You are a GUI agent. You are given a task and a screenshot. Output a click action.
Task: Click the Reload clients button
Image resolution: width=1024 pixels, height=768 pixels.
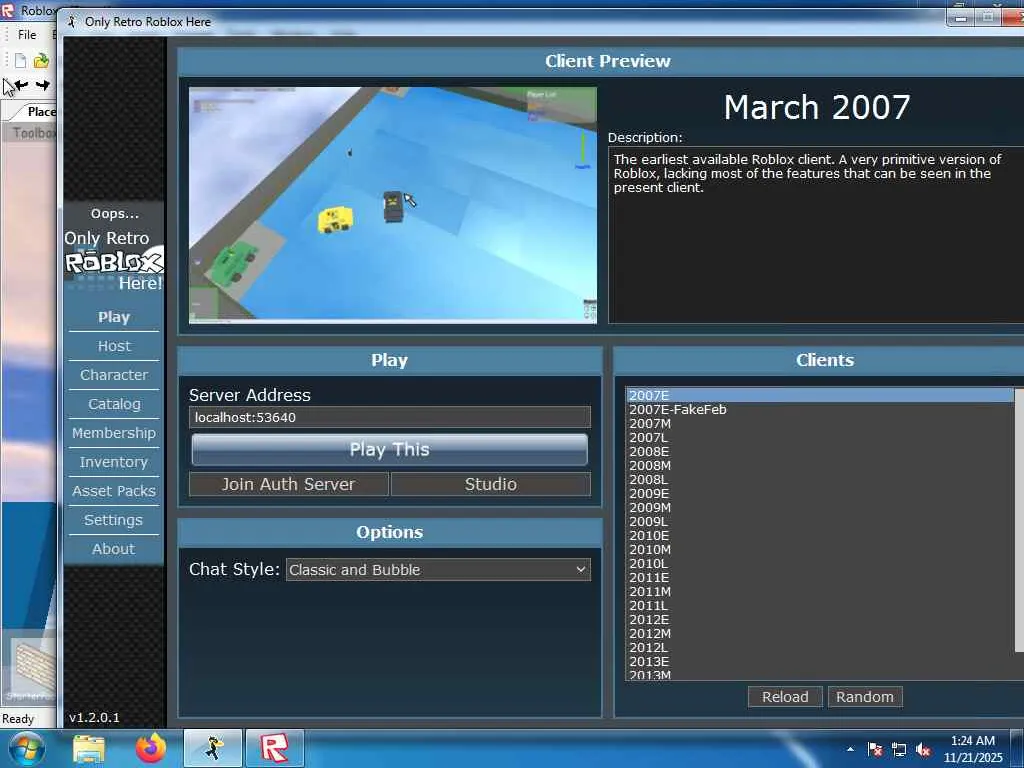coord(785,697)
